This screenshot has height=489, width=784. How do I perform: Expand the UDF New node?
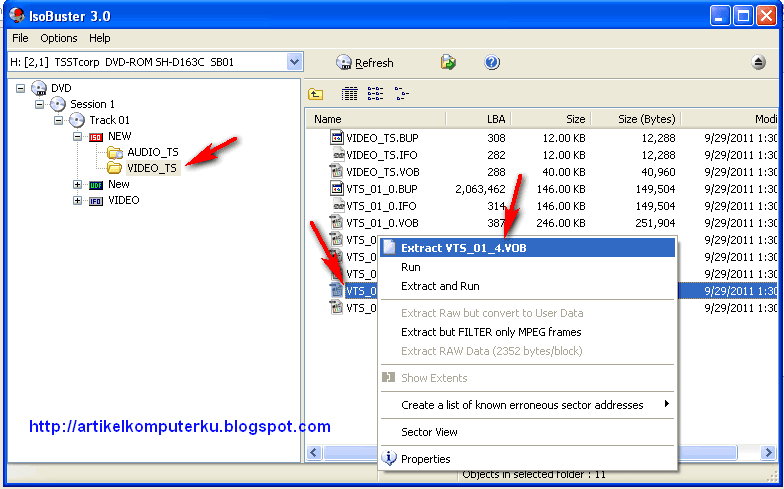click(x=78, y=184)
